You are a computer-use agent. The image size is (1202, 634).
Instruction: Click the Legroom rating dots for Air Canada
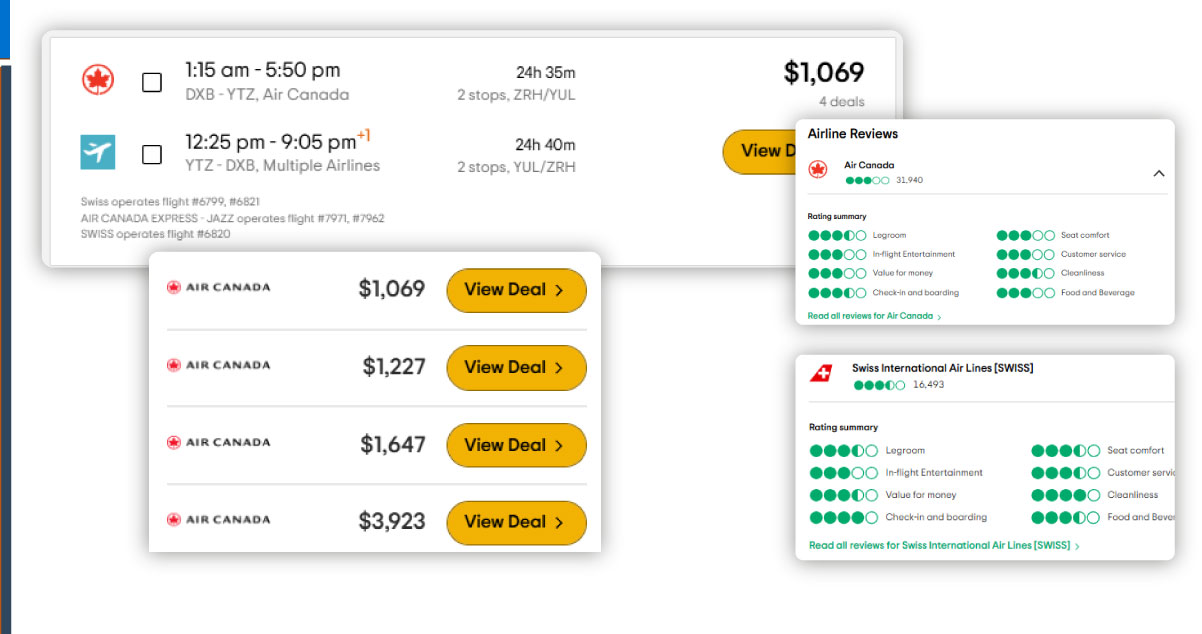coord(837,235)
